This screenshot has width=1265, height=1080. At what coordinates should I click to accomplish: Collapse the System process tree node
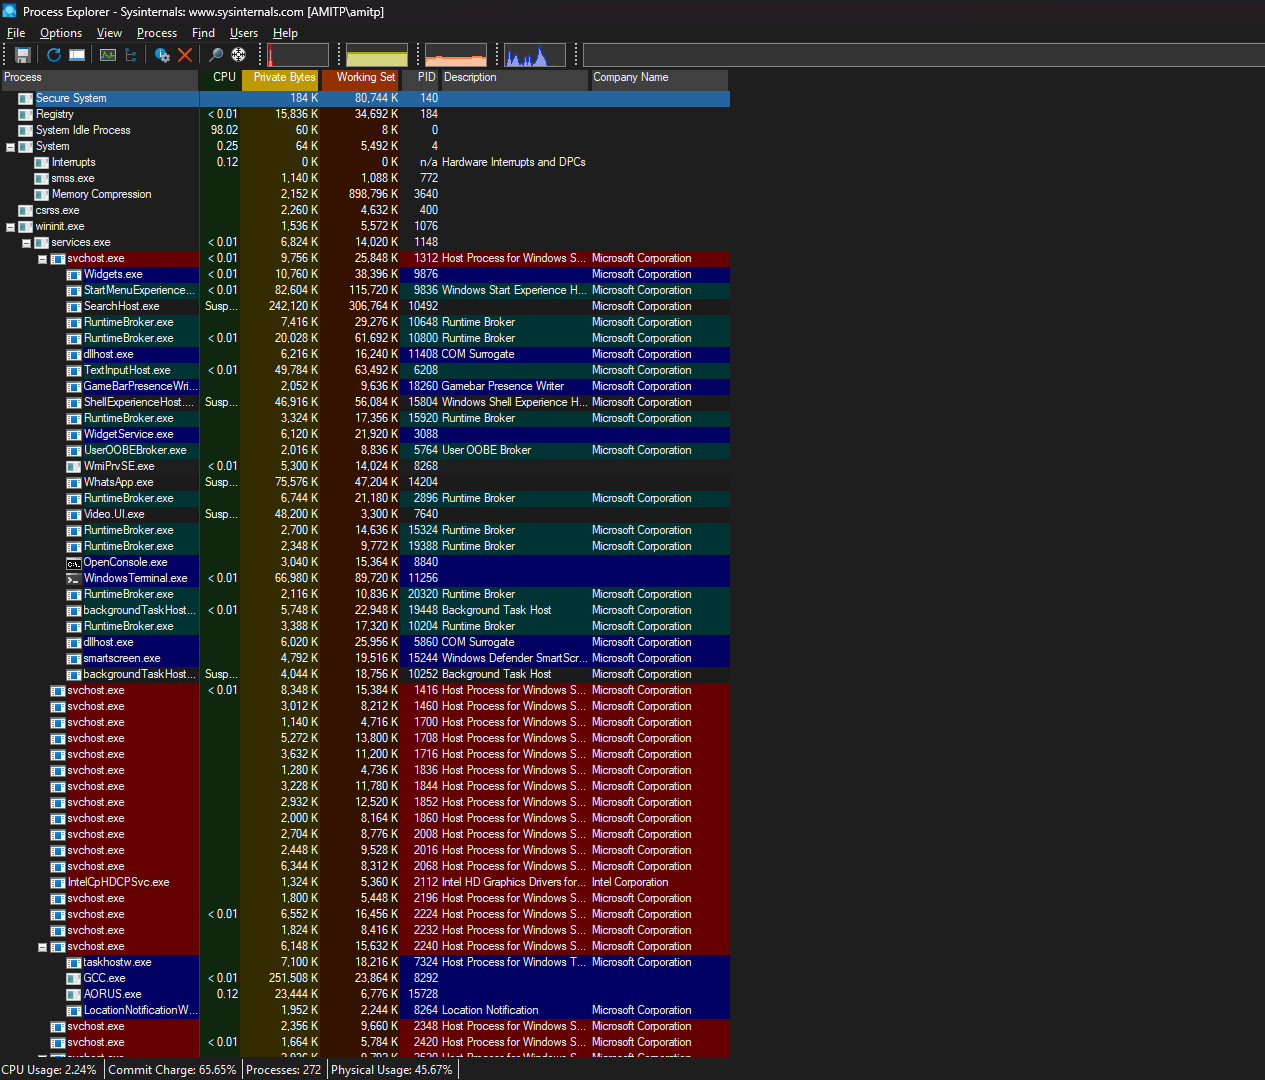pos(11,147)
